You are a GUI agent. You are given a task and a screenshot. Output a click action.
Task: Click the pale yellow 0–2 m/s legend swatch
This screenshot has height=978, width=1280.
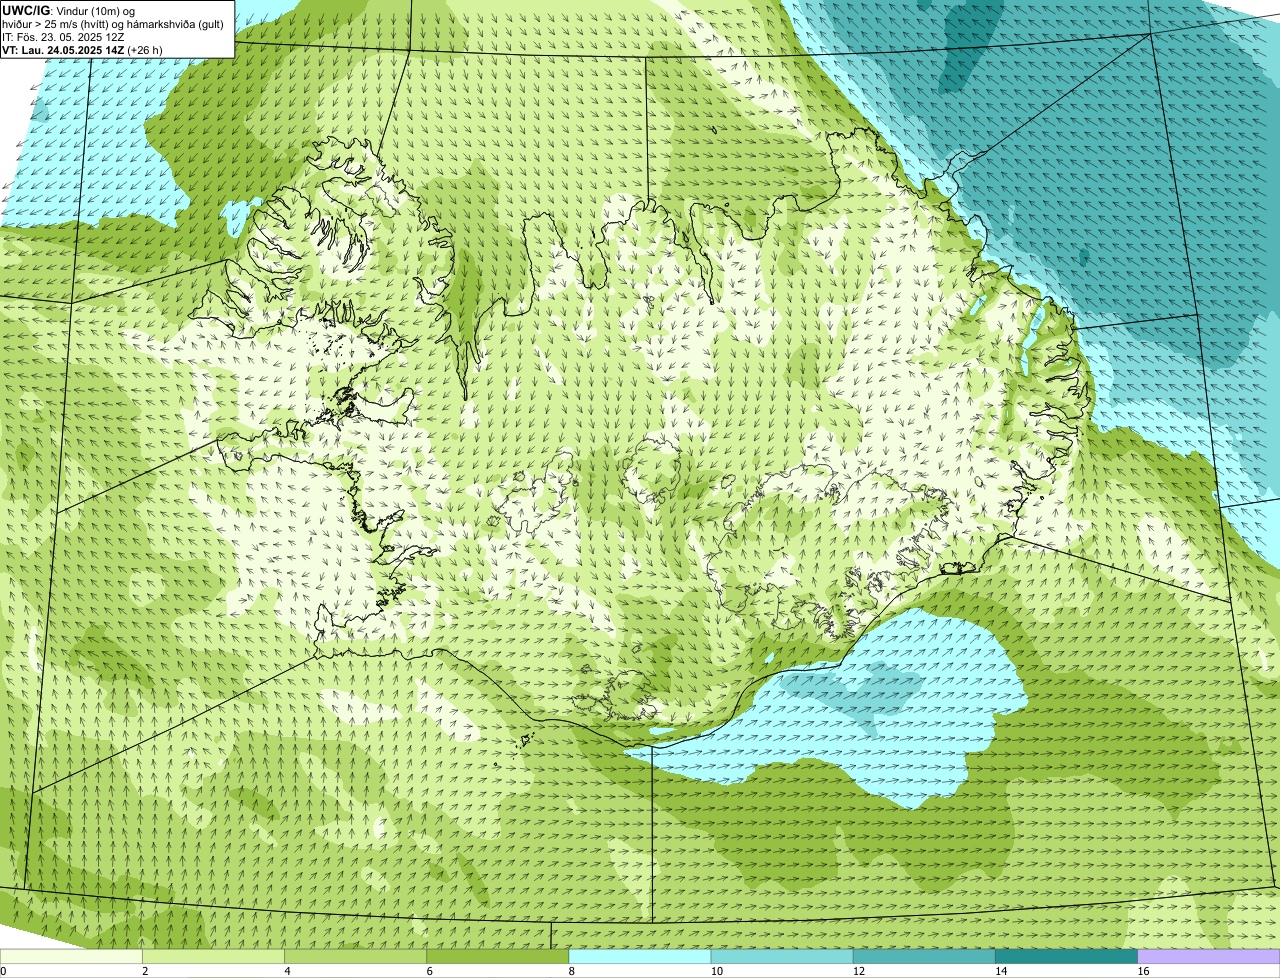coord(71,957)
